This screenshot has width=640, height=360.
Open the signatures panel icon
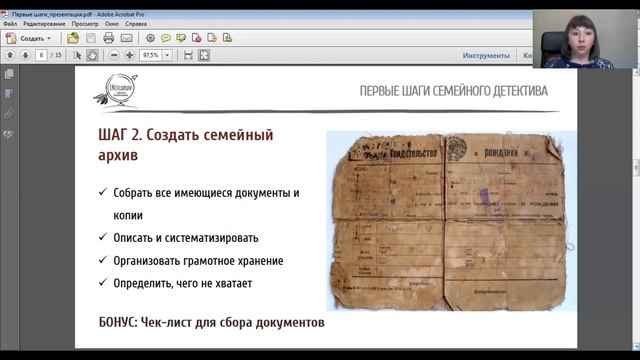(9, 134)
